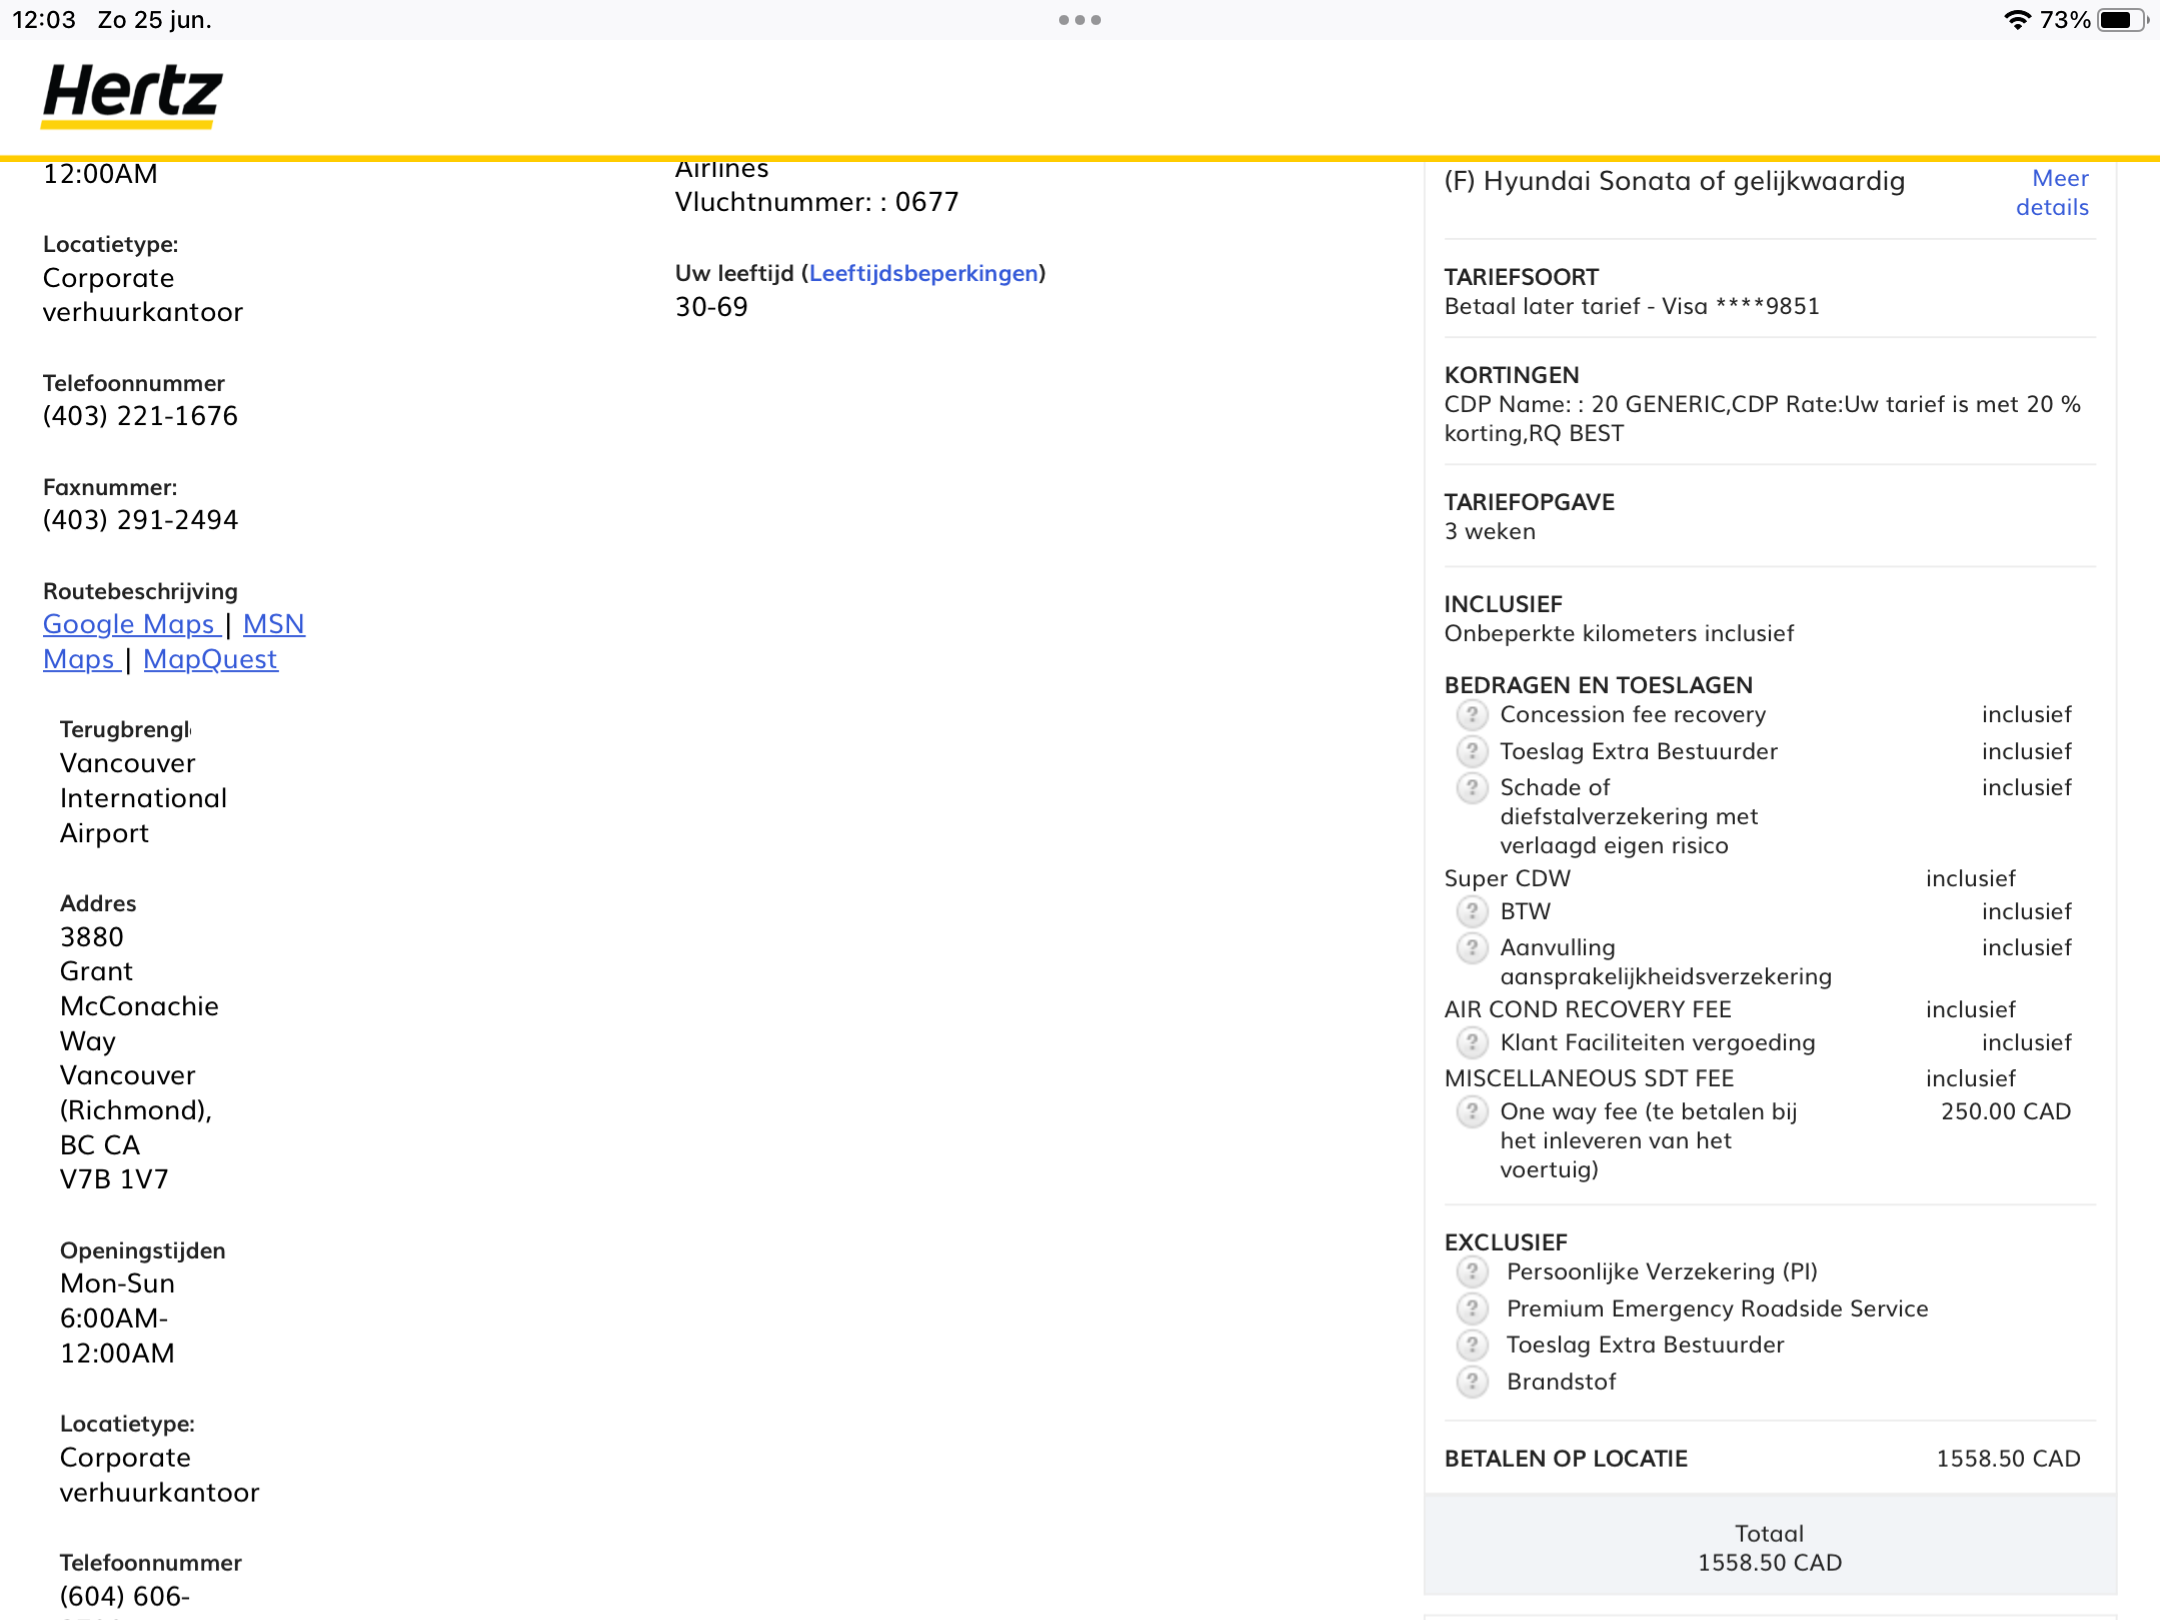Open Google Maps directions link
The height and width of the screenshot is (1620, 2160).
coord(129,624)
